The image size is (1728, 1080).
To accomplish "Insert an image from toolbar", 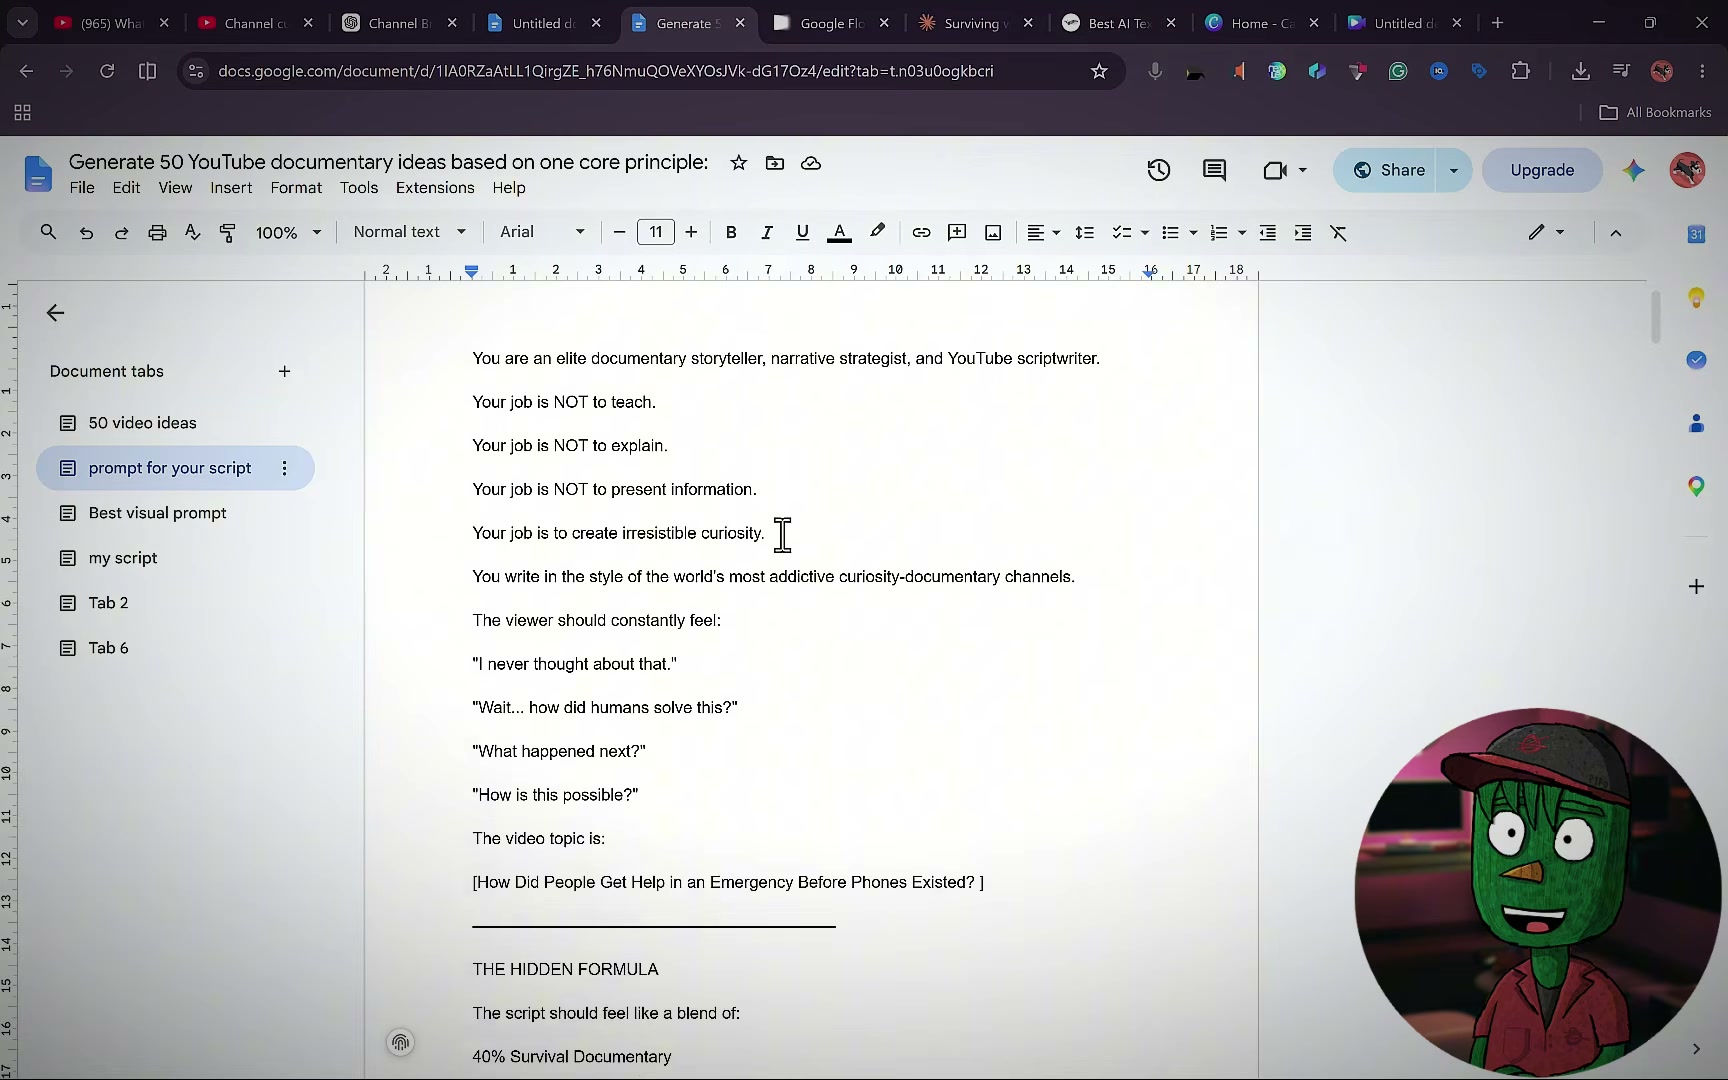I will click(x=993, y=232).
